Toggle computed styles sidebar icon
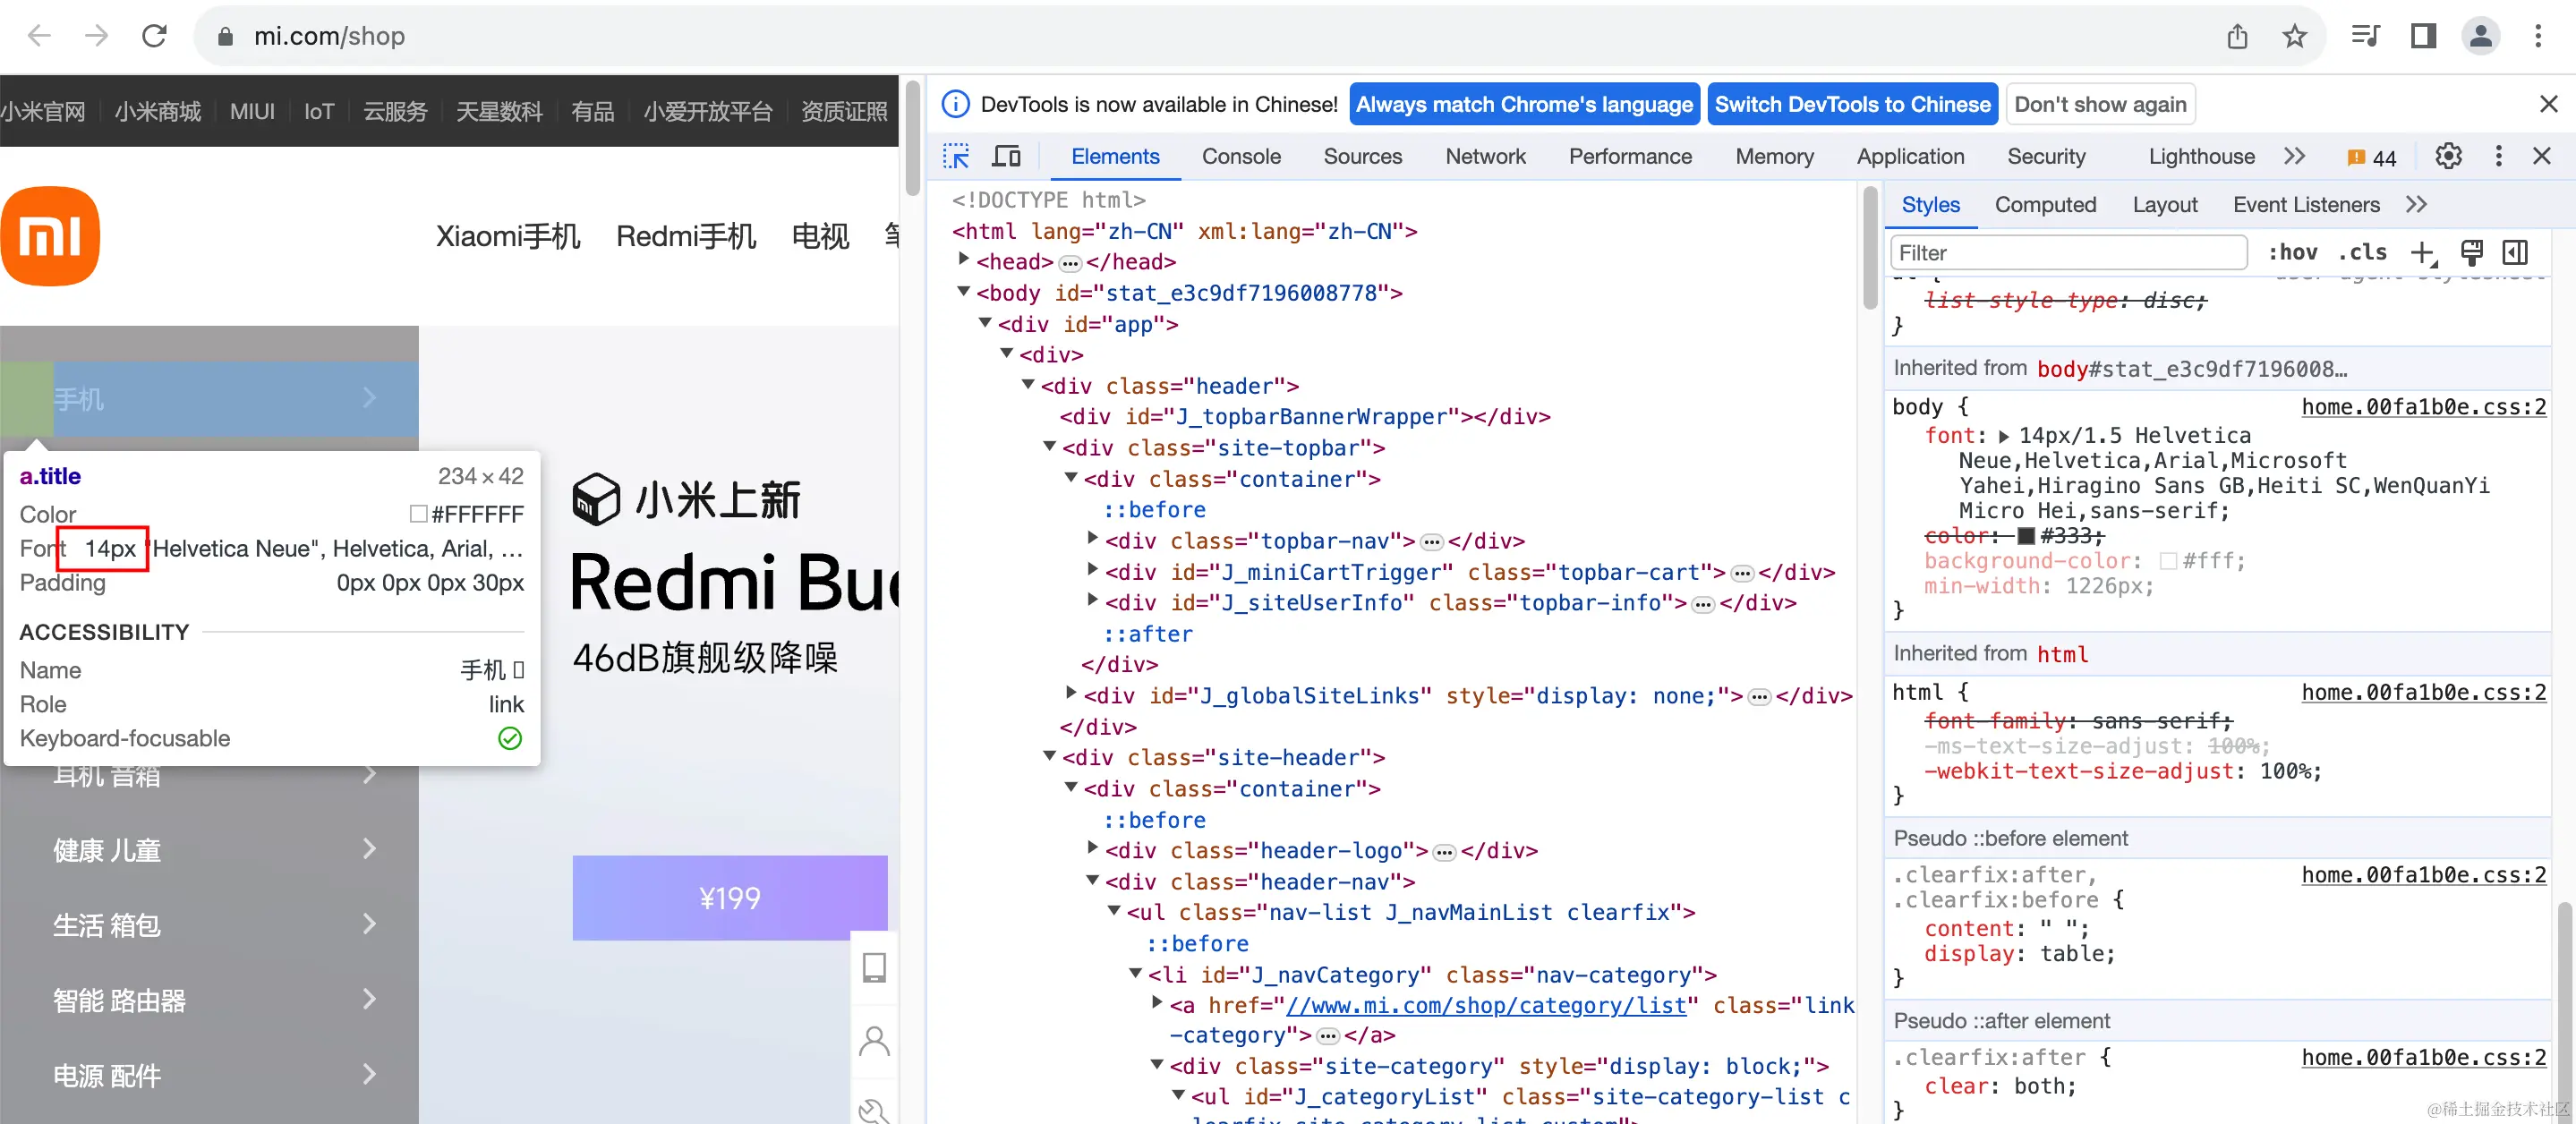Image resolution: width=2576 pixels, height=1124 pixels. [x=2515, y=253]
